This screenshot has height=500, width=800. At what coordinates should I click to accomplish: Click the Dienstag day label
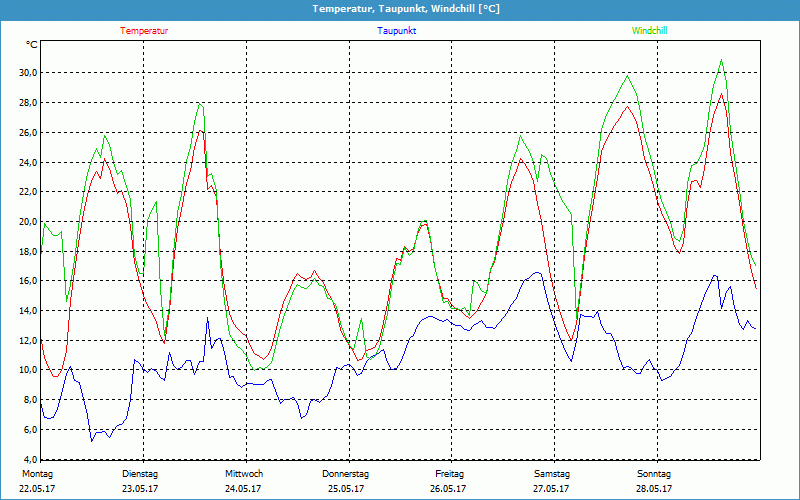tap(140, 474)
